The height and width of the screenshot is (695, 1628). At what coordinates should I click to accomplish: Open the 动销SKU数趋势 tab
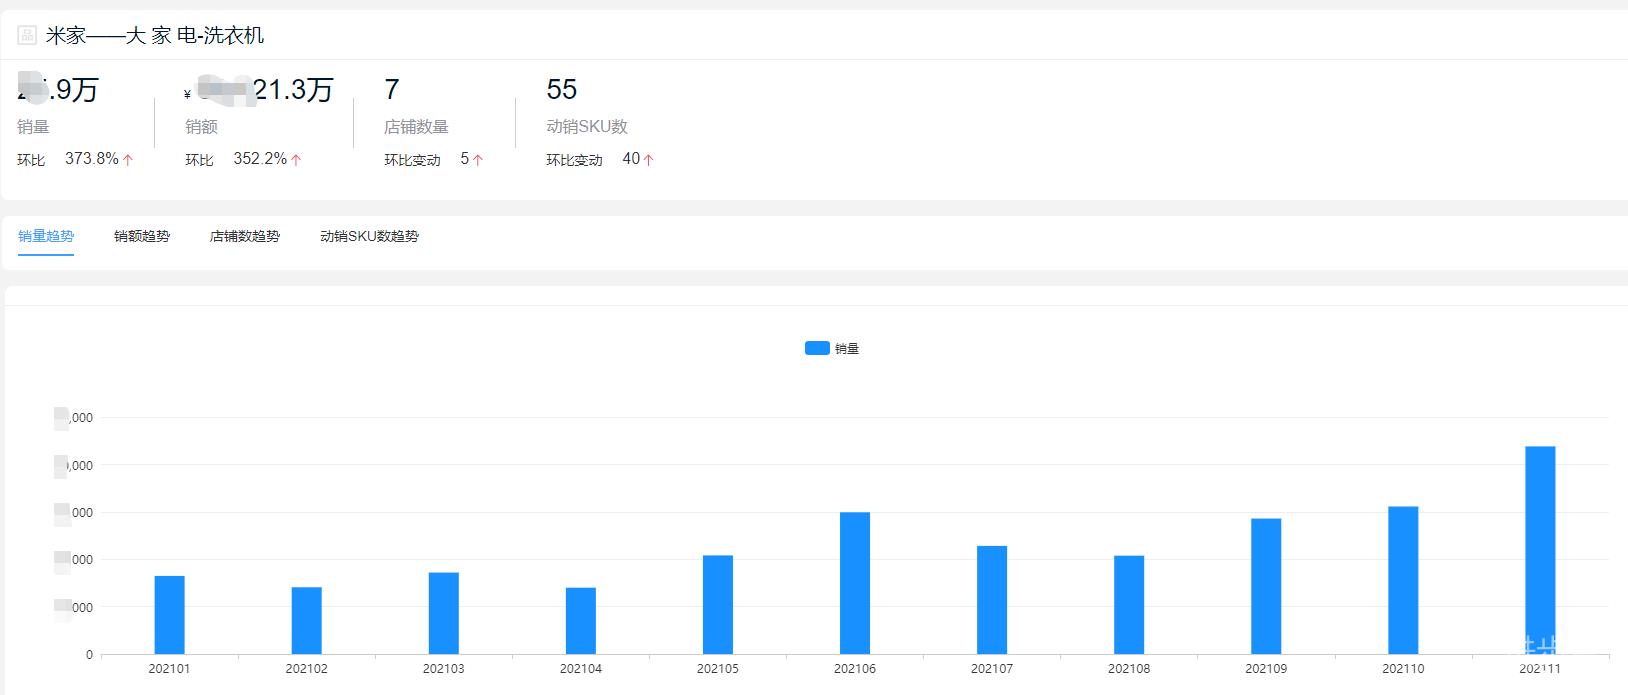pyautogui.click(x=369, y=236)
